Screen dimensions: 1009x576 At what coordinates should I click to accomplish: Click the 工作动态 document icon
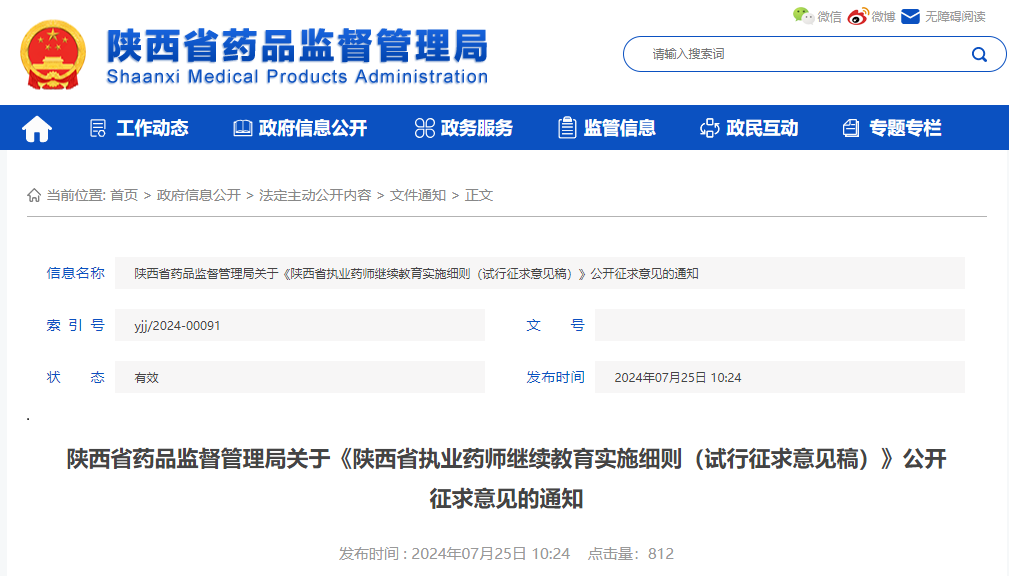pos(97,128)
